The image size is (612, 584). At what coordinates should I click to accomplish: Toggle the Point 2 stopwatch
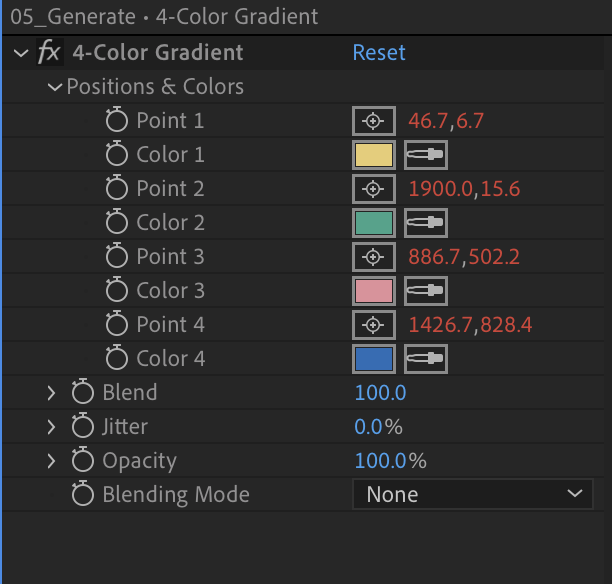coord(117,187)
